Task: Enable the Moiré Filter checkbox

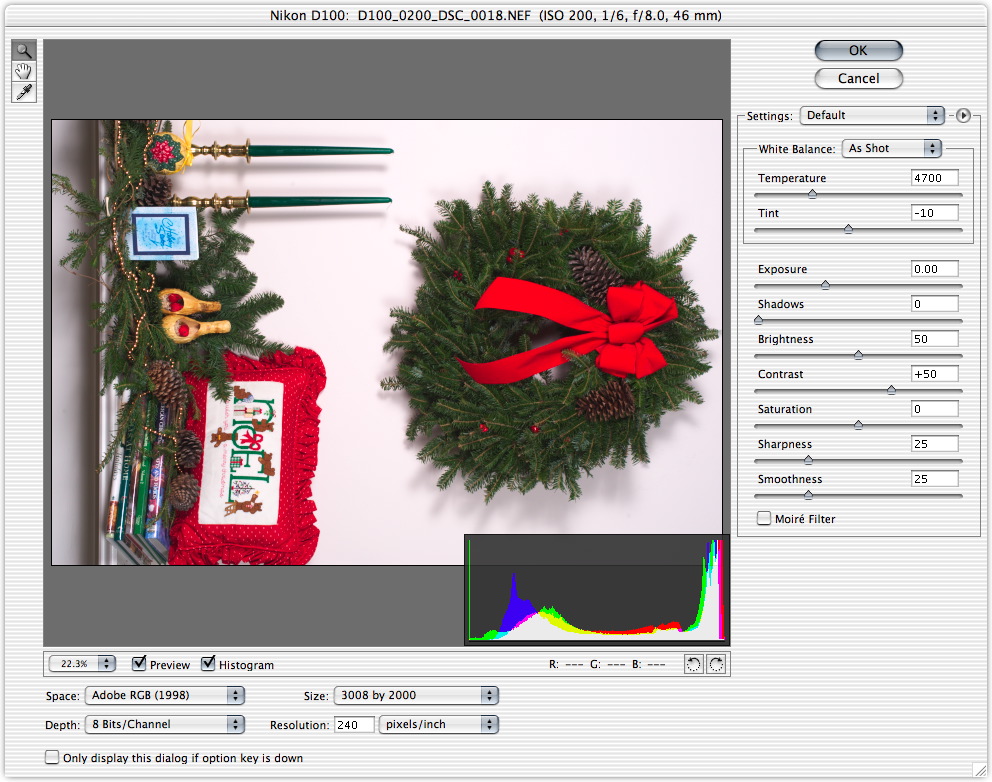Action: [x=765, y=518]
